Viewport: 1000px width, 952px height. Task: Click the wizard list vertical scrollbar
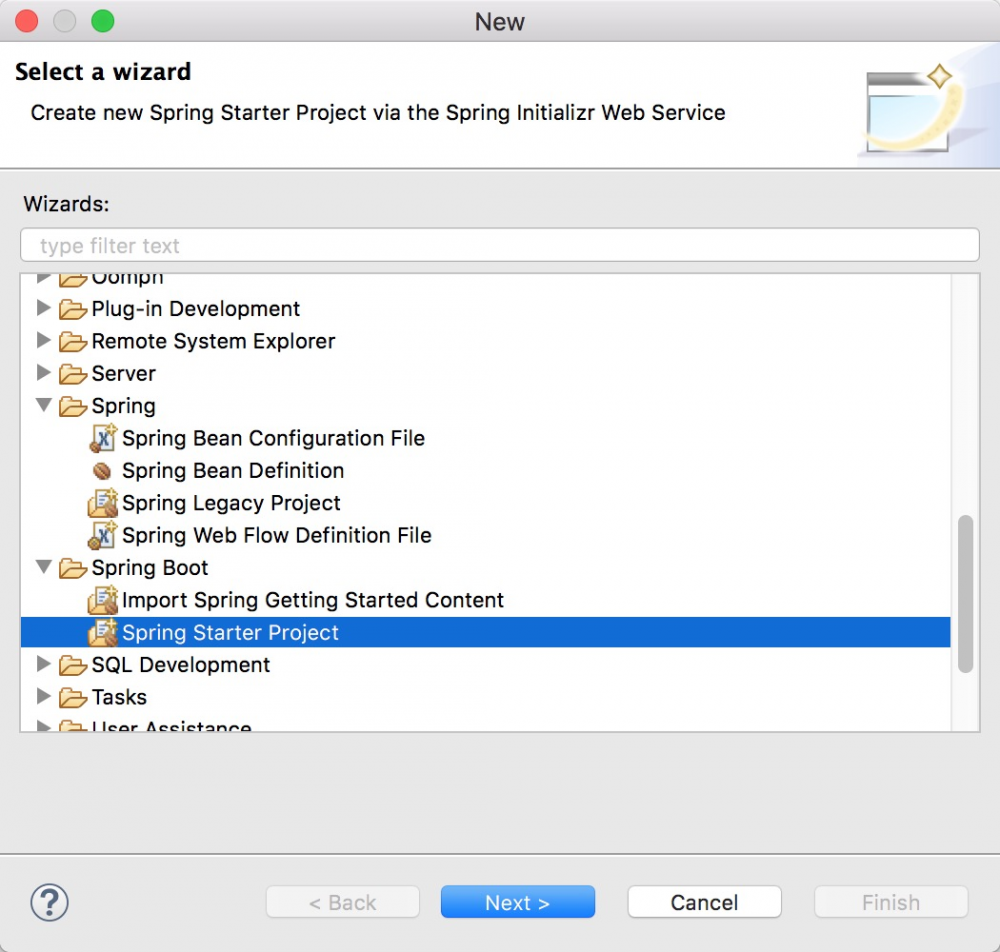[965, 592]
